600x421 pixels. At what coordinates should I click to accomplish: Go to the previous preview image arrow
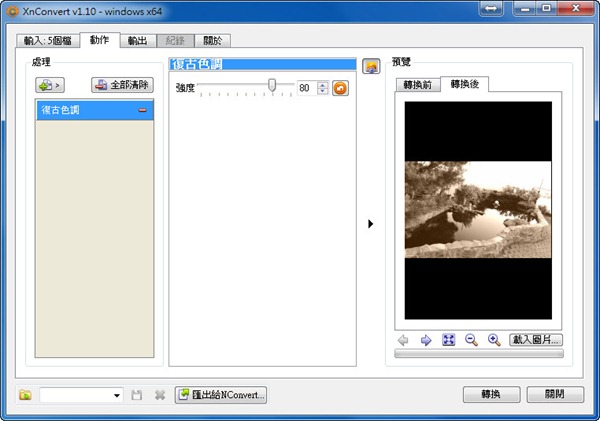pos(403,340)
